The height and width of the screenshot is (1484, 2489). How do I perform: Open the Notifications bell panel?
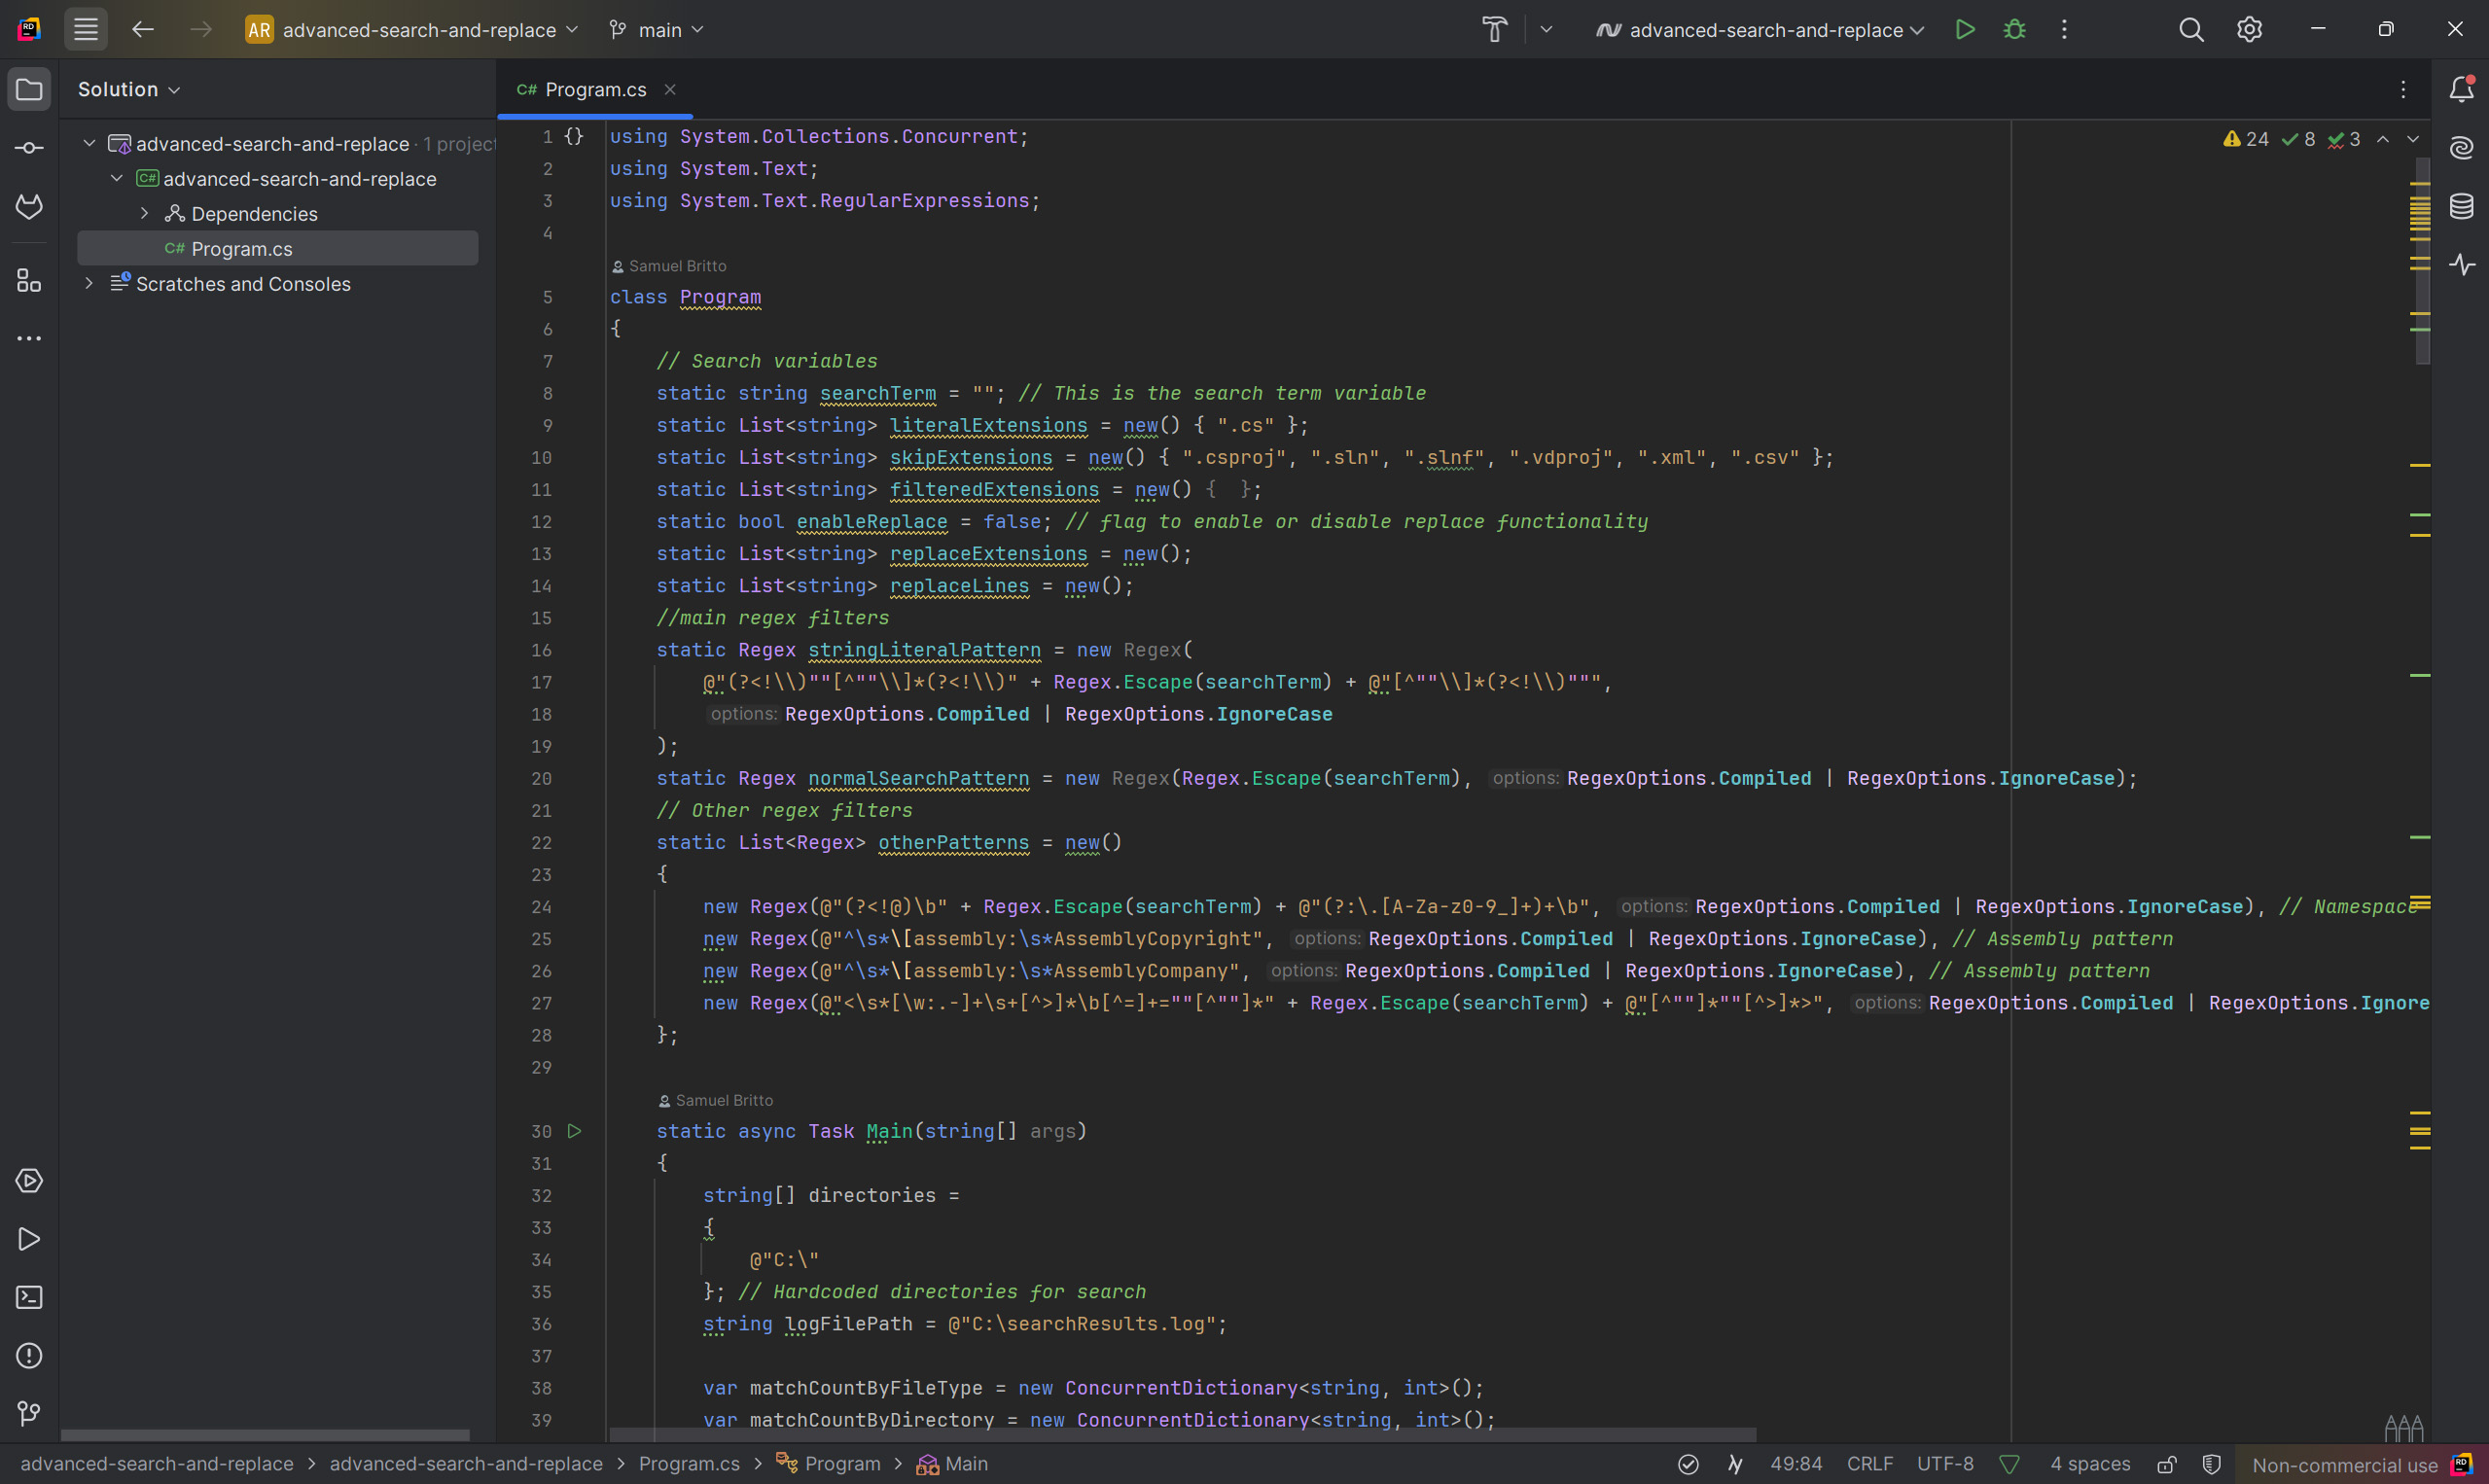2461,90
